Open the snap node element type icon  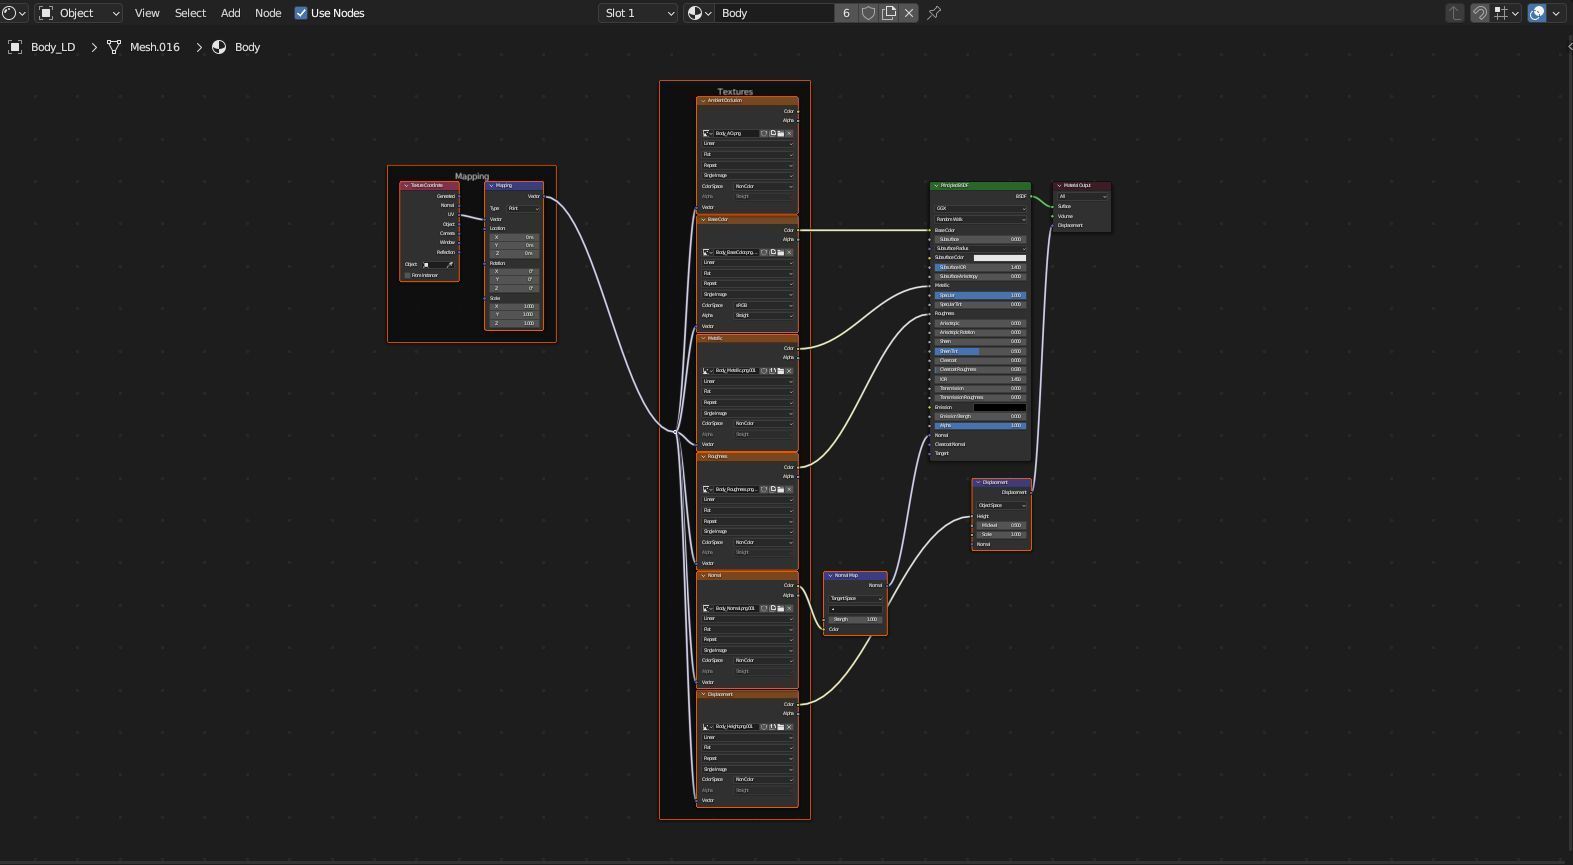pyautogui.click(x=1506, y=13)
